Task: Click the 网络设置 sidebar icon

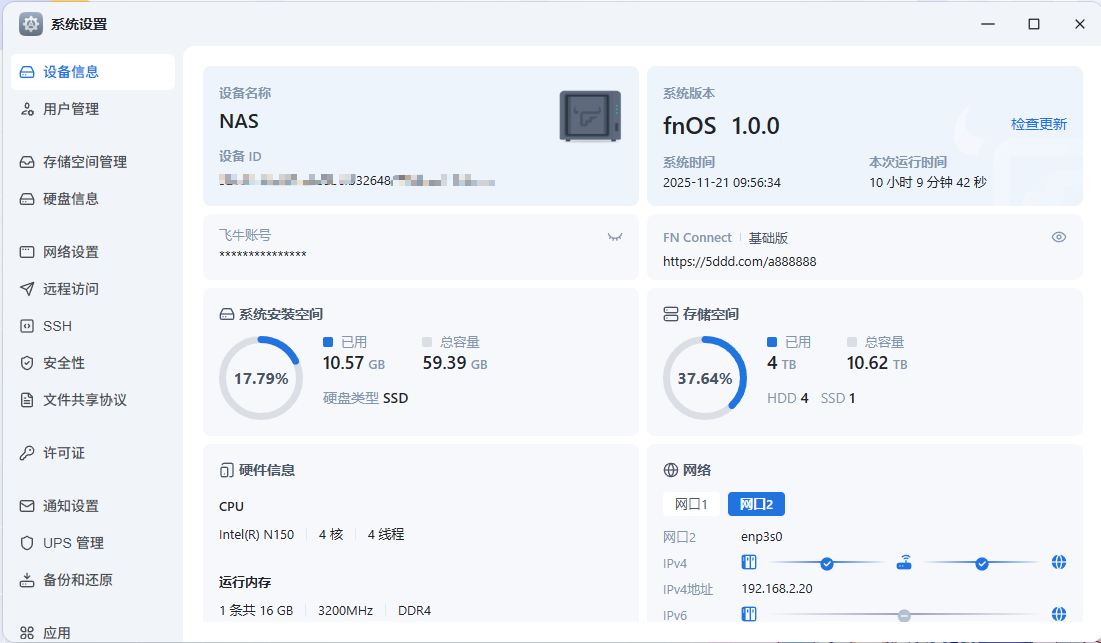Action: point(28,252)
